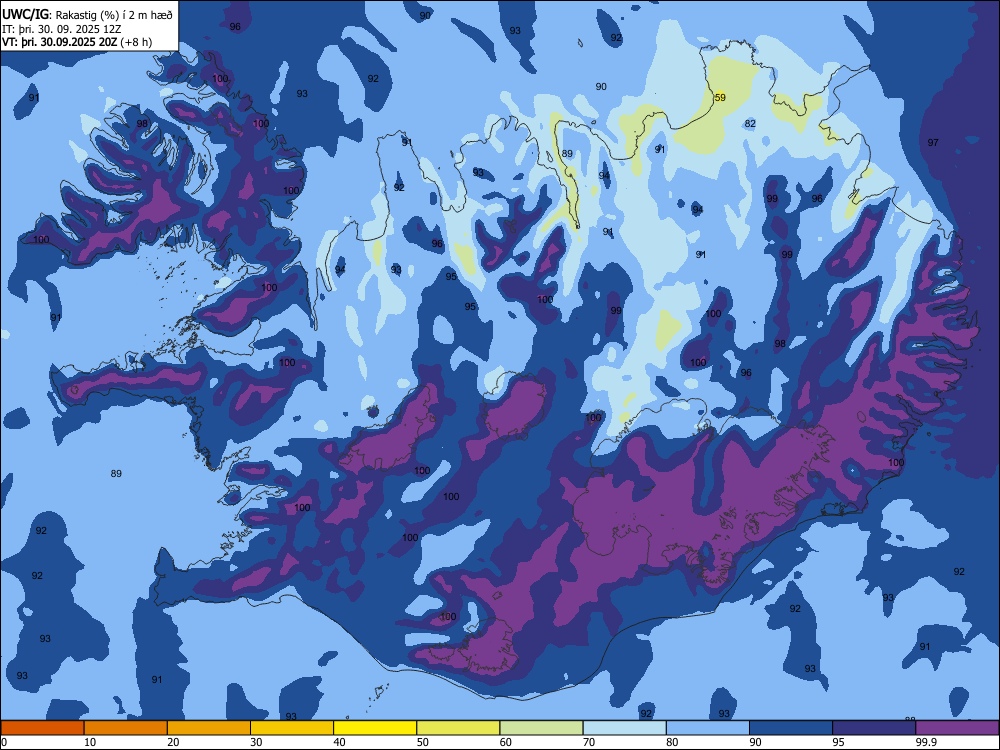The image size is (1000, 750).
Task: Pick the golden 30–40 legend swatch
Action: [292, 728]
